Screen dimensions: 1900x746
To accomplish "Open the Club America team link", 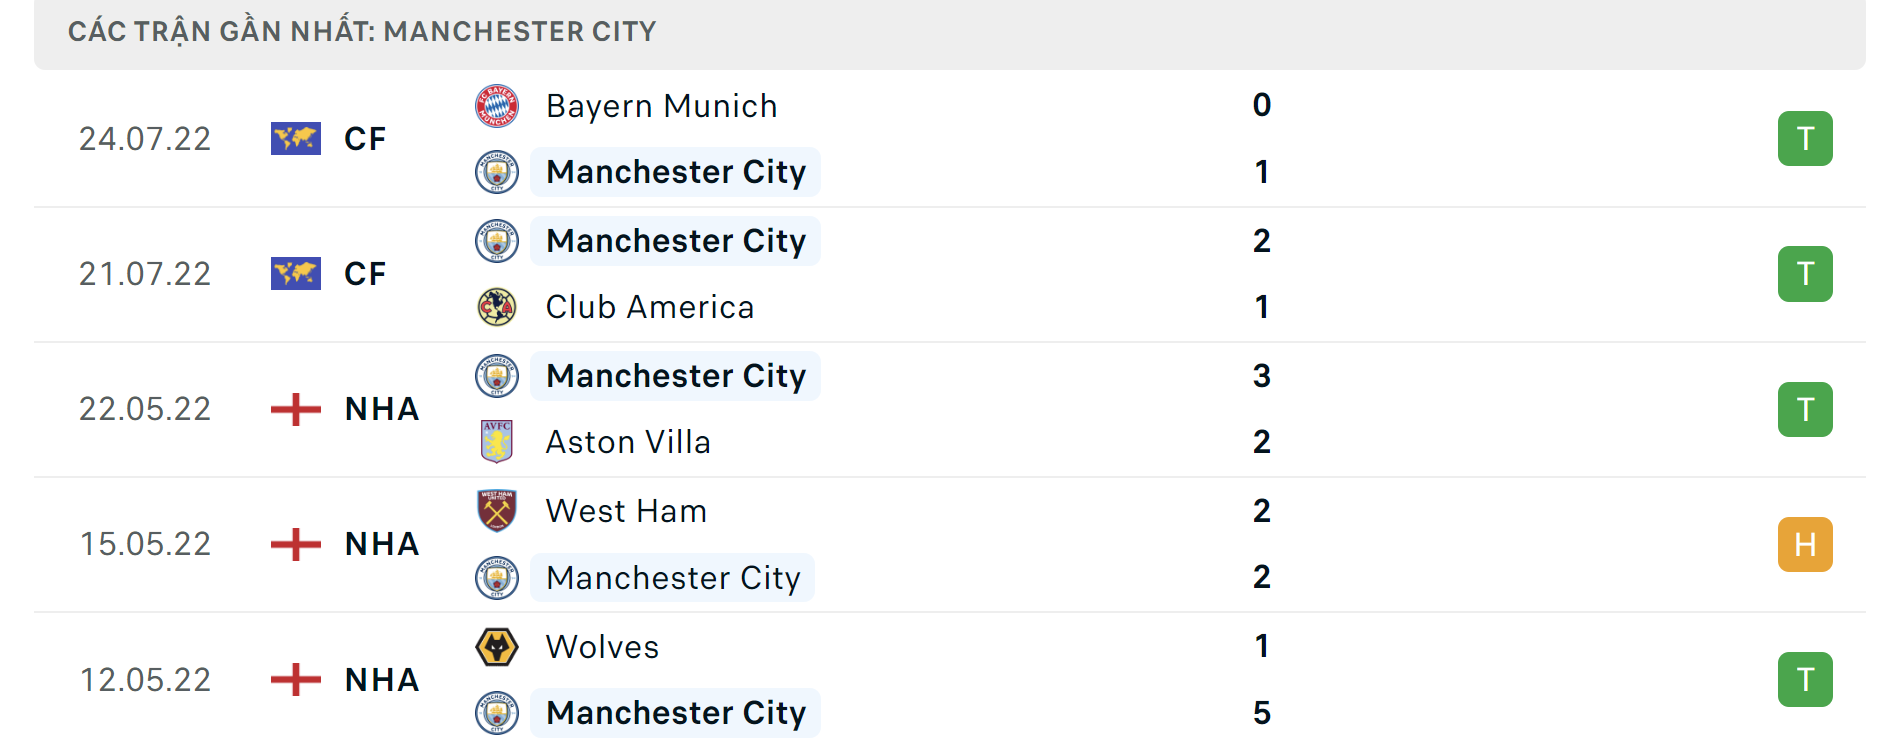I will pos(649,307).
